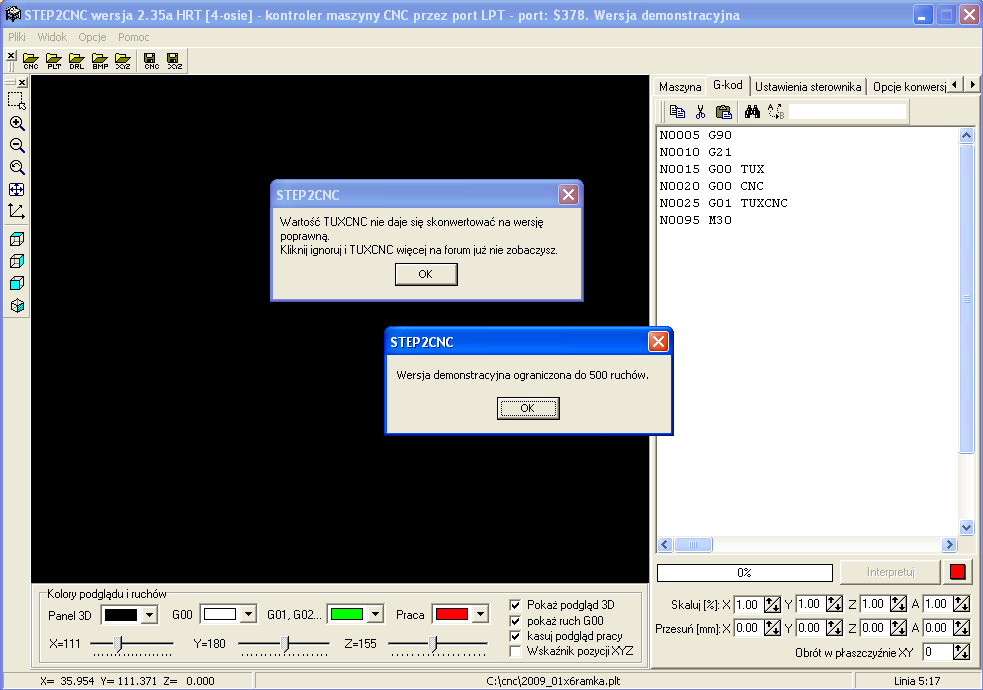Open the G00 color dropdown

[249, 615]
